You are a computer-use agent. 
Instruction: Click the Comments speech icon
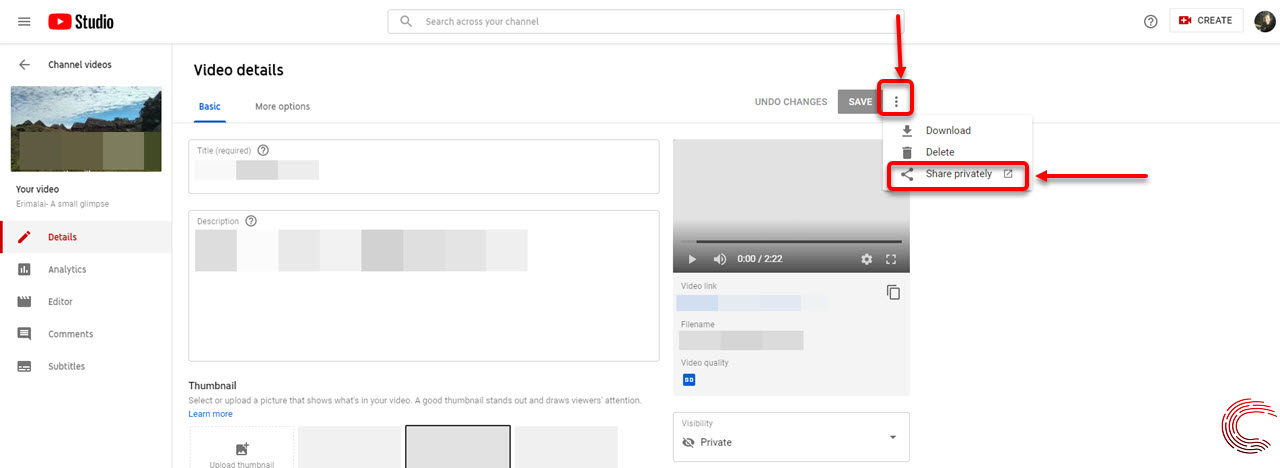[x=24, y=334]
